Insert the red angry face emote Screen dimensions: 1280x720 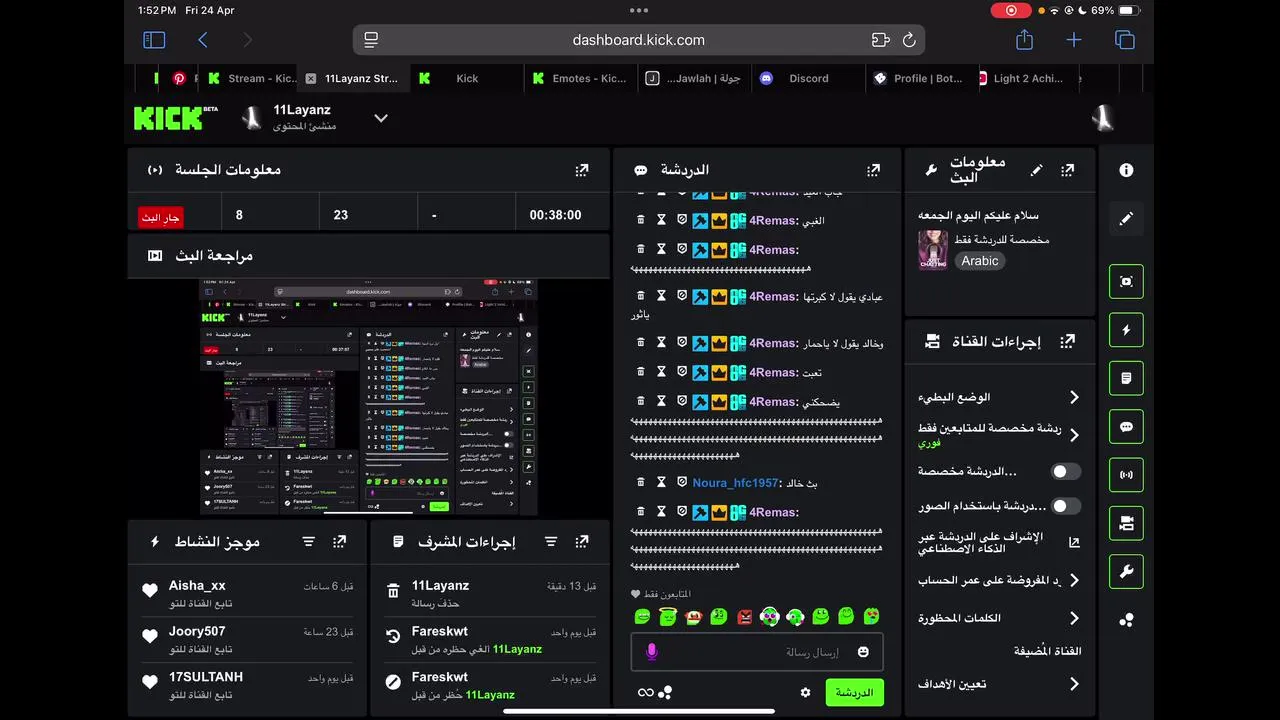[x=744, y=617]
